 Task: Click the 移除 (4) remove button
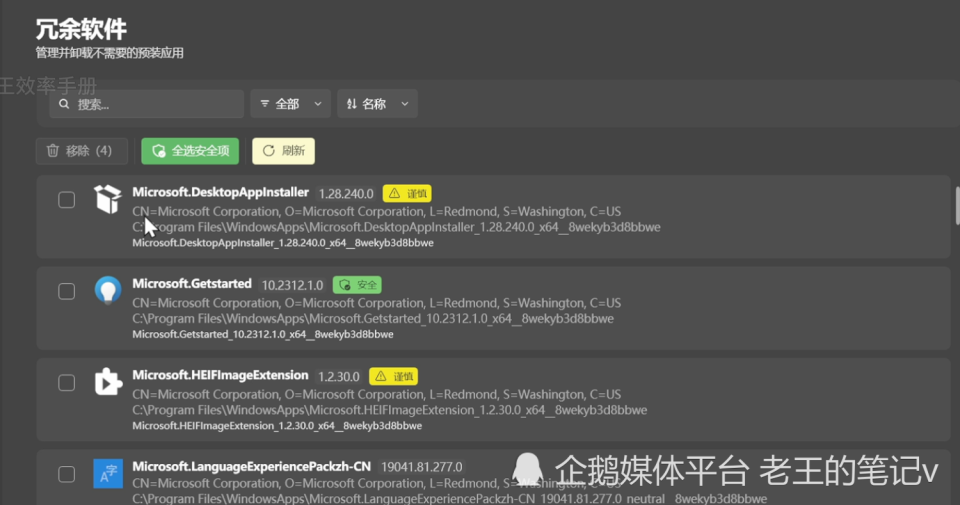(81, 151)
